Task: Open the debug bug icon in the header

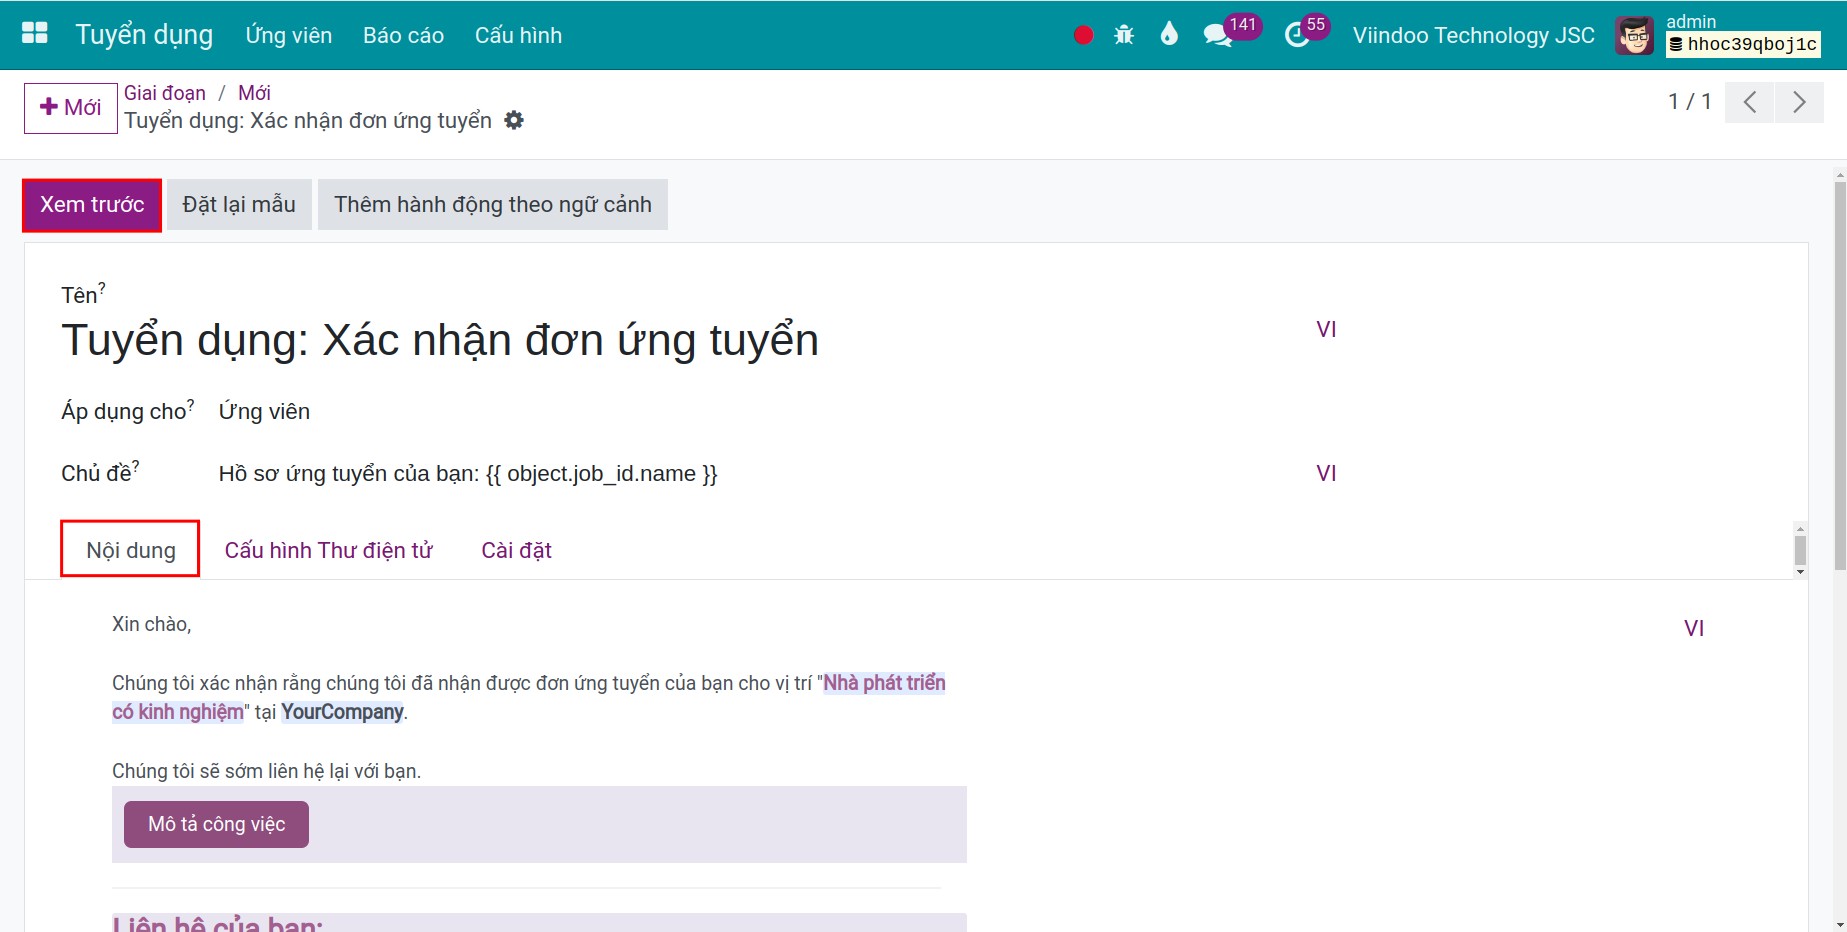Action: click(x=1124, y=33)
